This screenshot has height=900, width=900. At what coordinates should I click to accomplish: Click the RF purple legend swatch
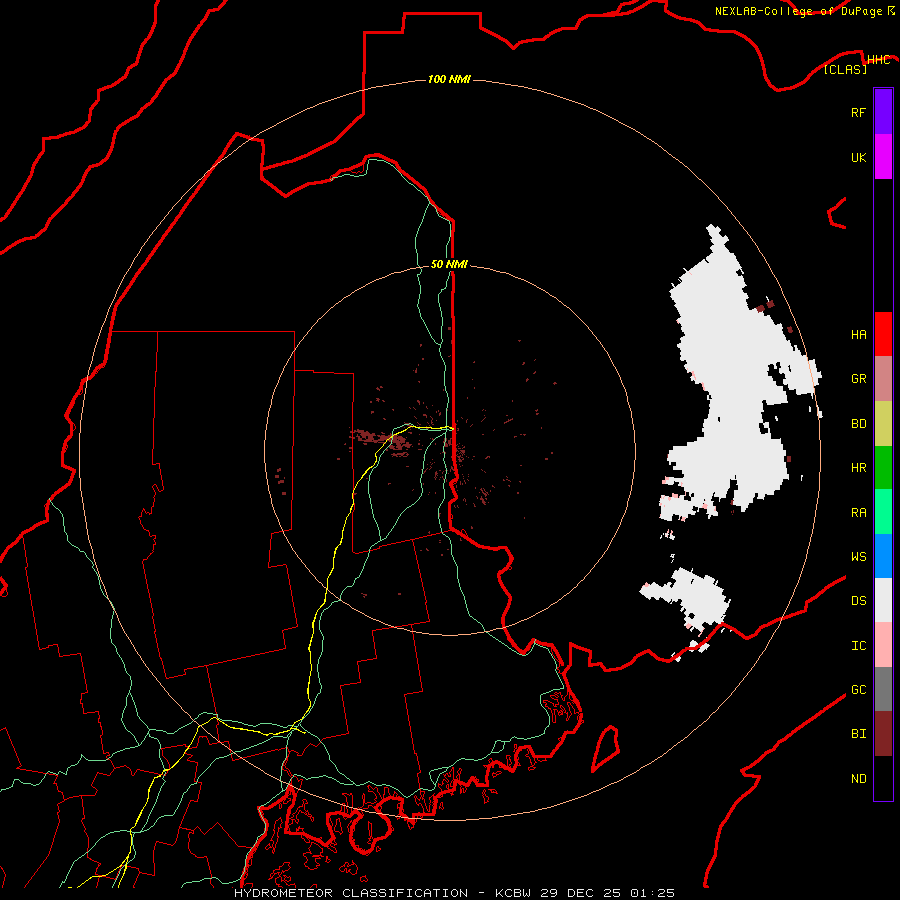pyautogui.click(x=883, y=112)
